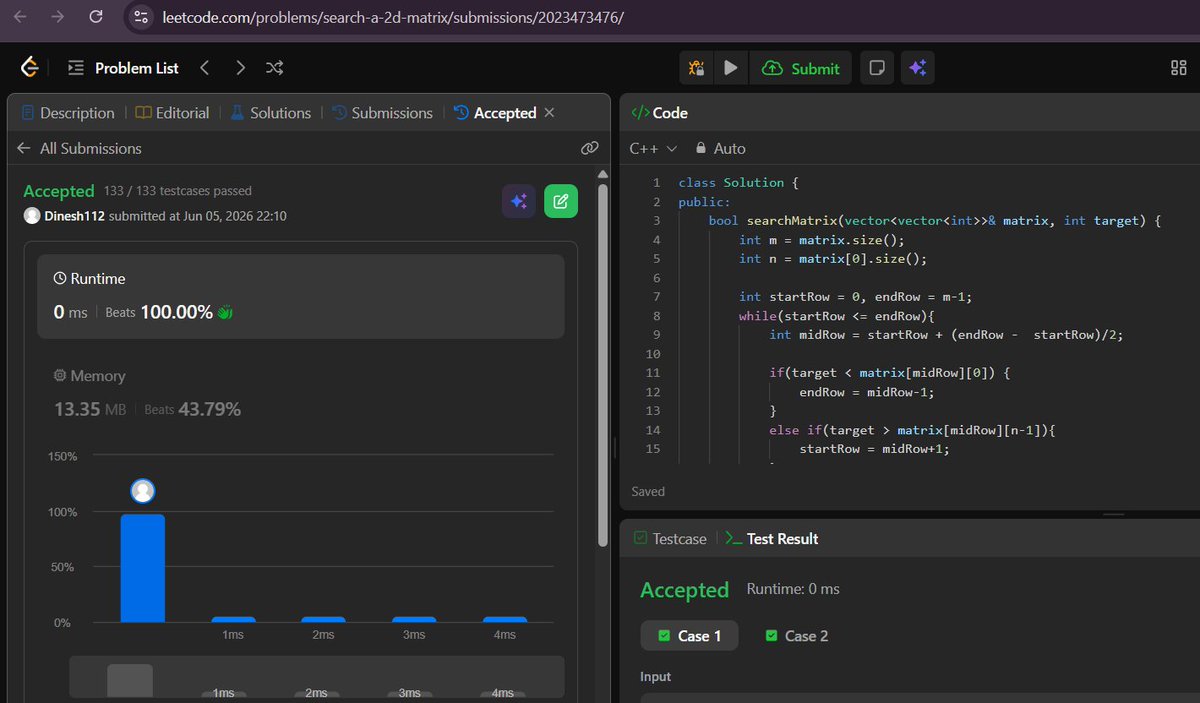This screenshot has height=703, width=1200.
Task: Click 'class Solution {' code line
Action: 738,182
